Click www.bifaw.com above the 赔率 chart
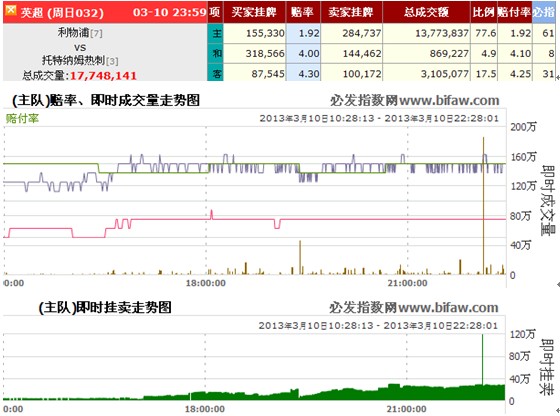The width and height of the screenshot is (560, 416). coord(449,100)
